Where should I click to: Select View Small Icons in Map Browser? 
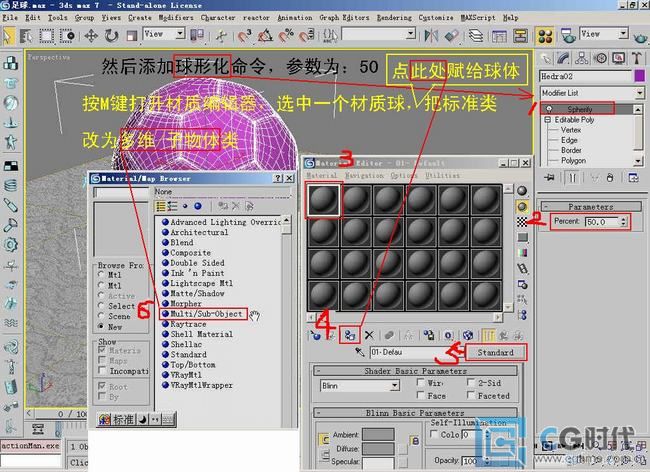tap(185, 206)
